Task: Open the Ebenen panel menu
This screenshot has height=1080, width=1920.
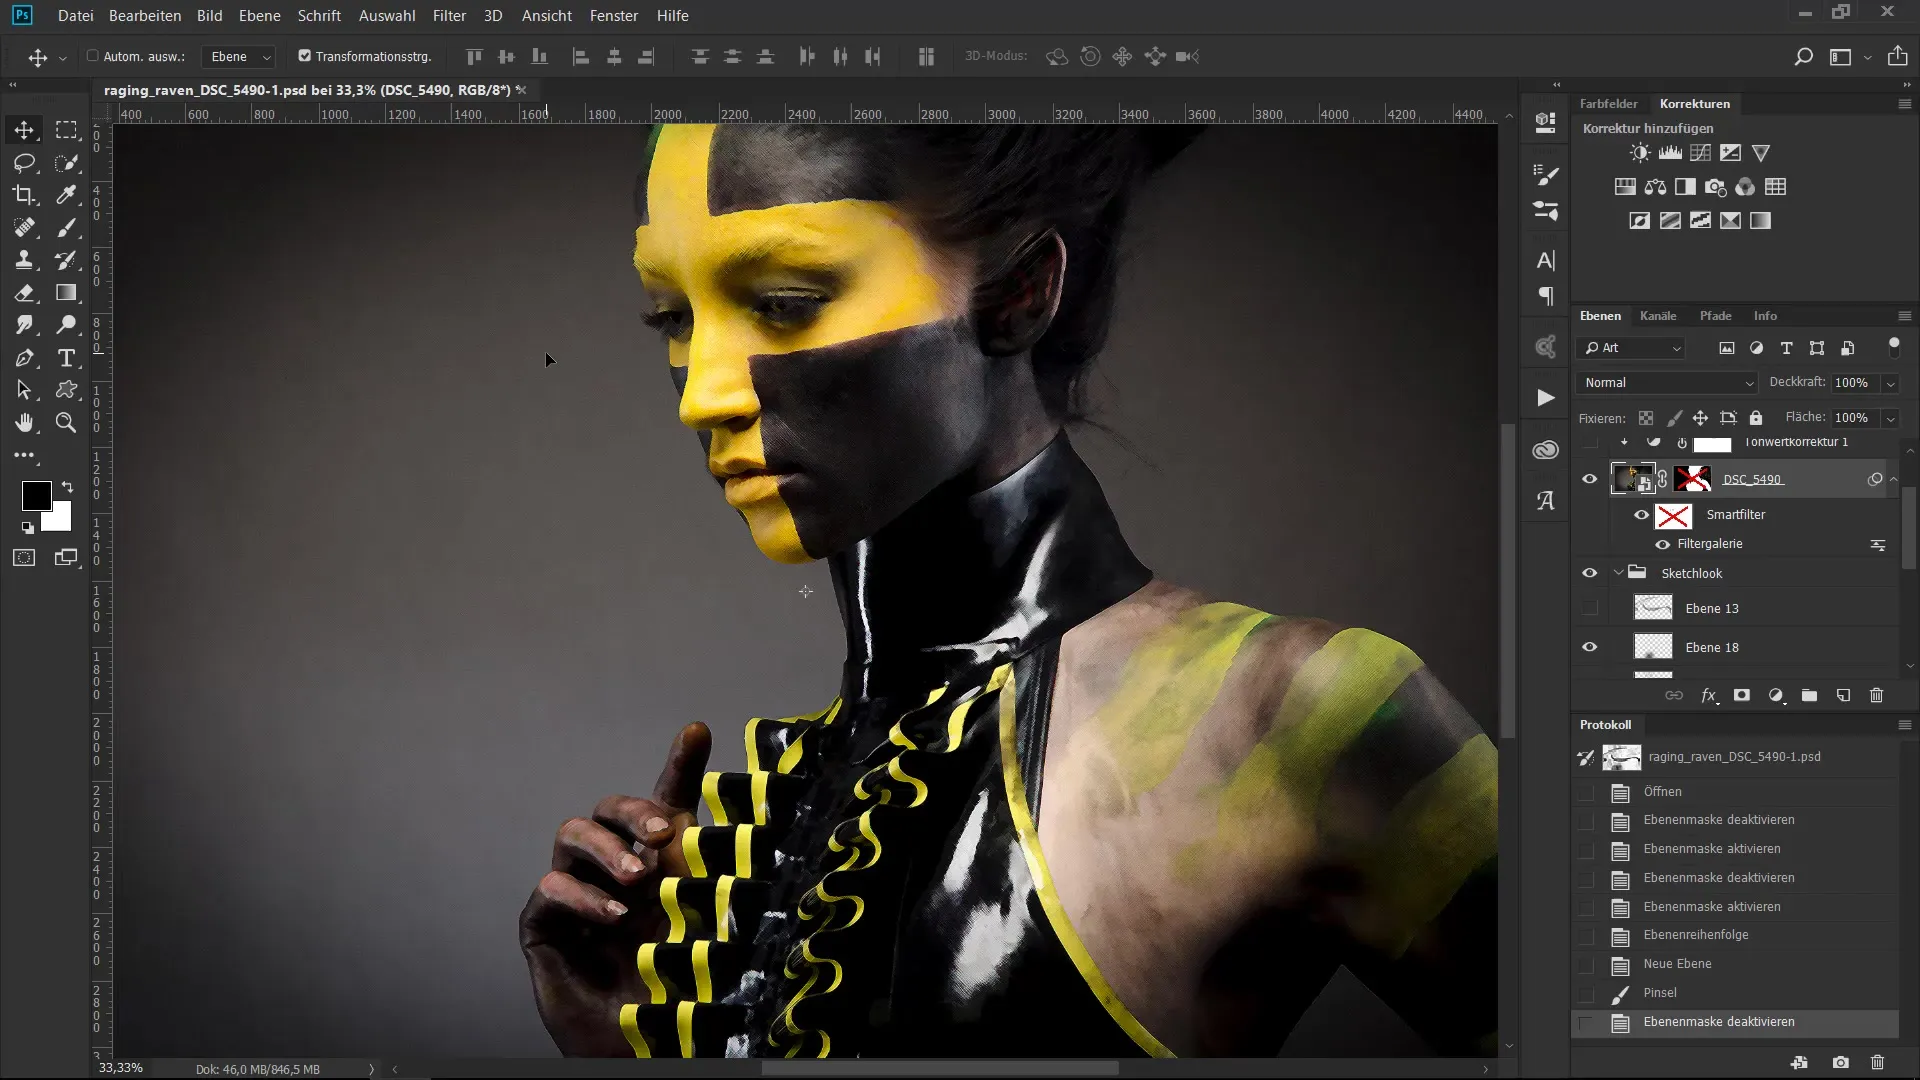Action: (1904, 316)
